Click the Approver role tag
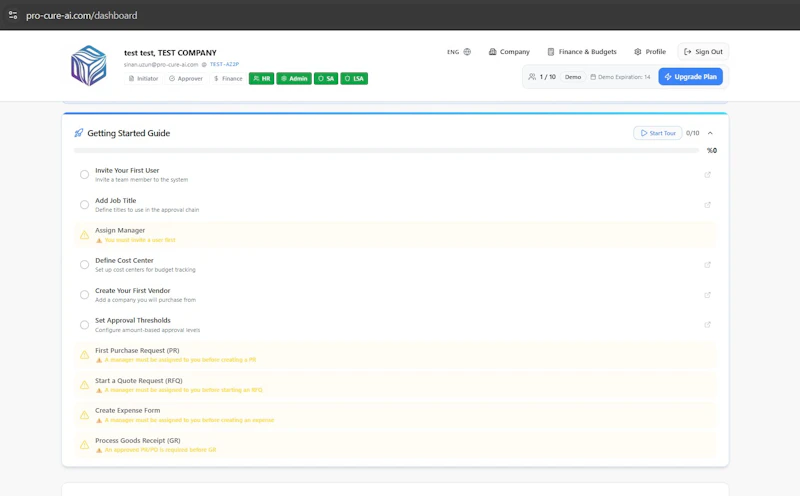The image size is (800, 496). click(x=186, y=79)
